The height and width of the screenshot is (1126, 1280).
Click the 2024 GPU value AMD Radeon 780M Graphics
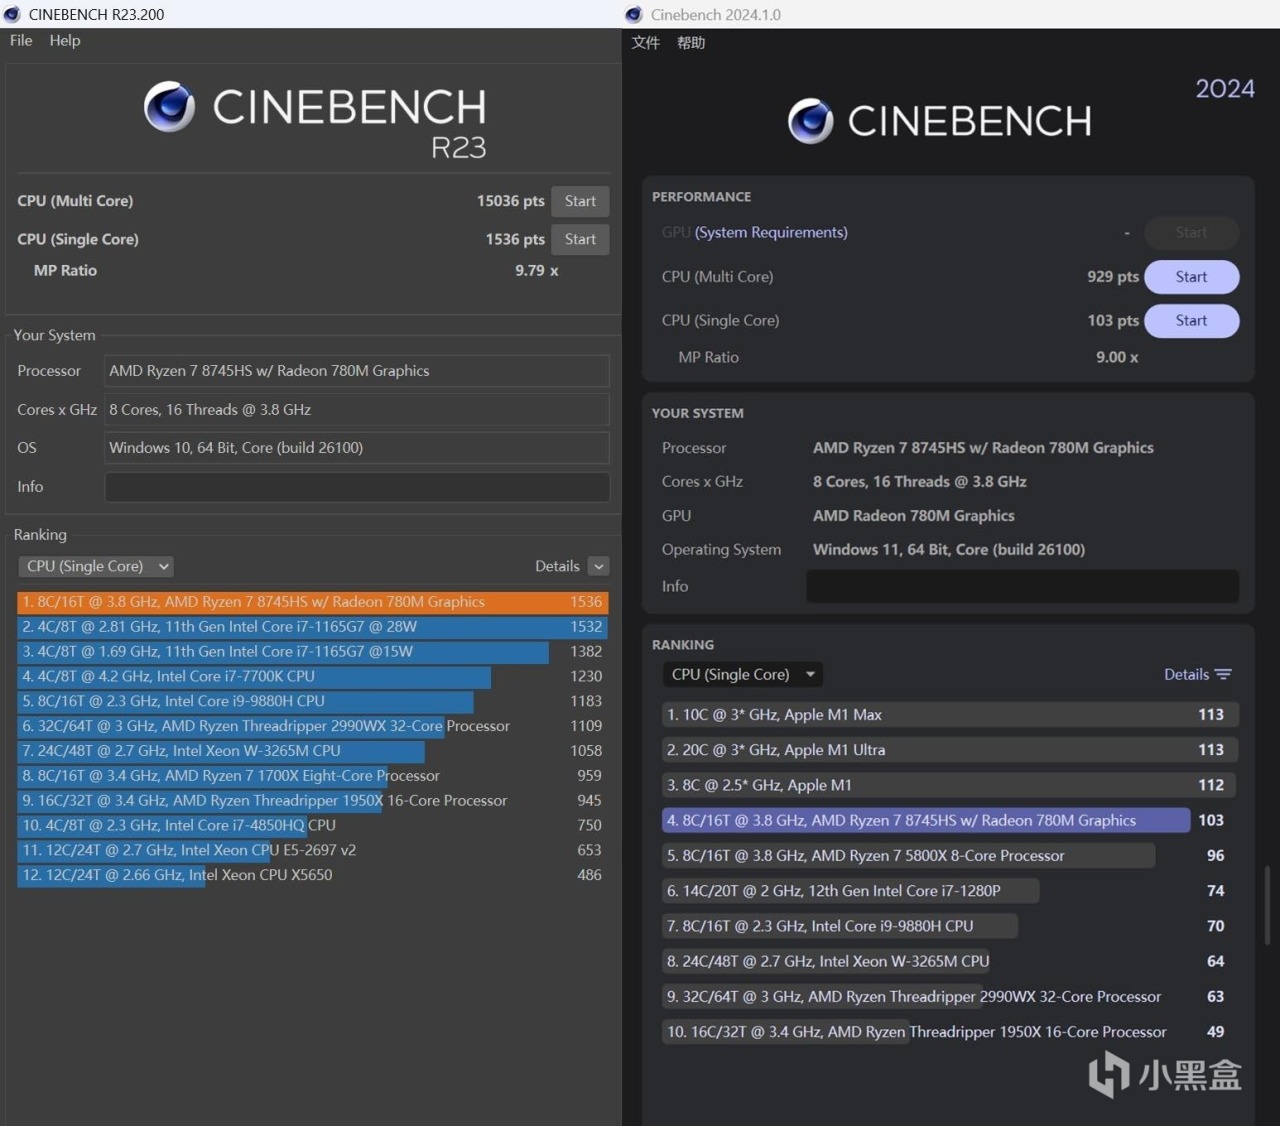(914, 516)
